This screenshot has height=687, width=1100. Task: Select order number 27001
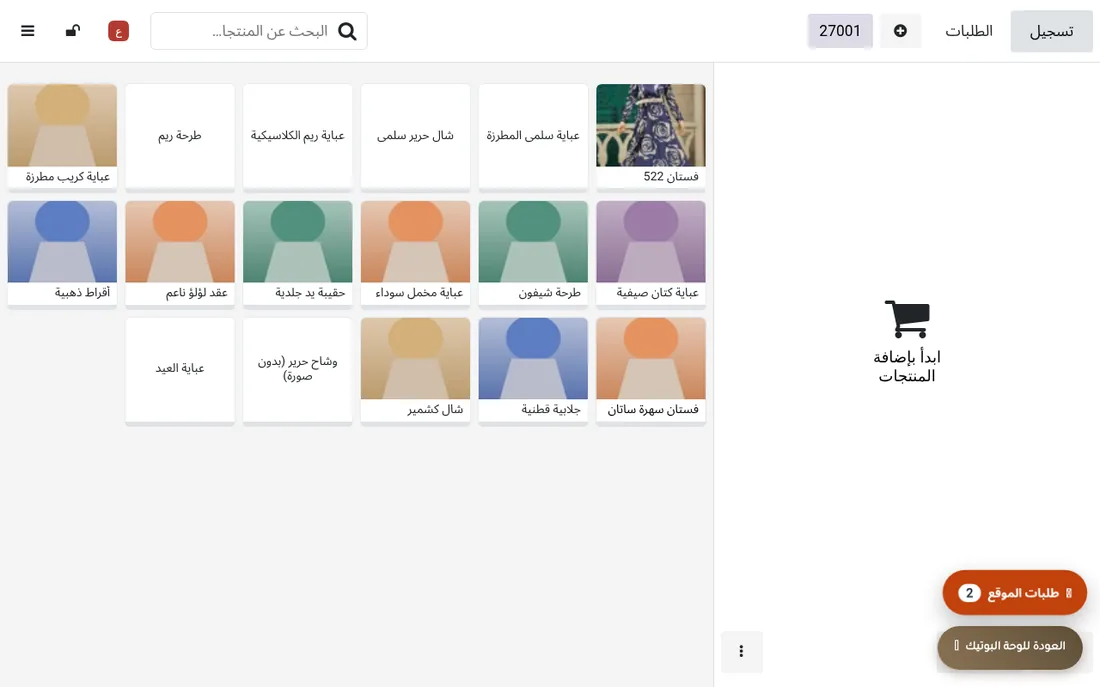coord(840,31)
